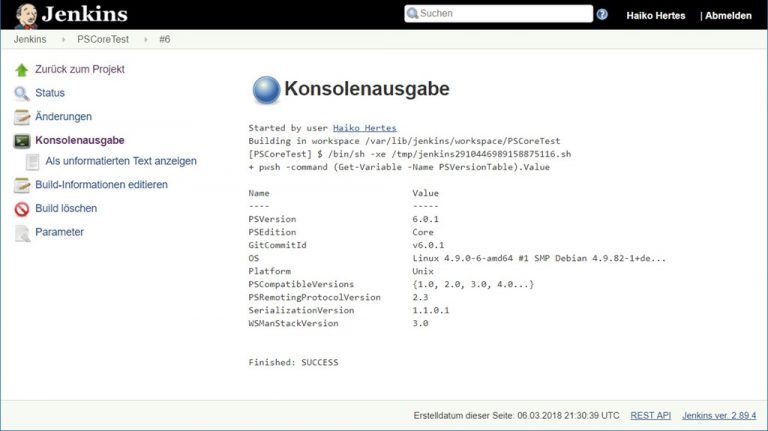Screen dimensions: 768x431
Task: Open the Jenkins breadcrumb root link
Action: pyautogui.click(x=31, y=39)
